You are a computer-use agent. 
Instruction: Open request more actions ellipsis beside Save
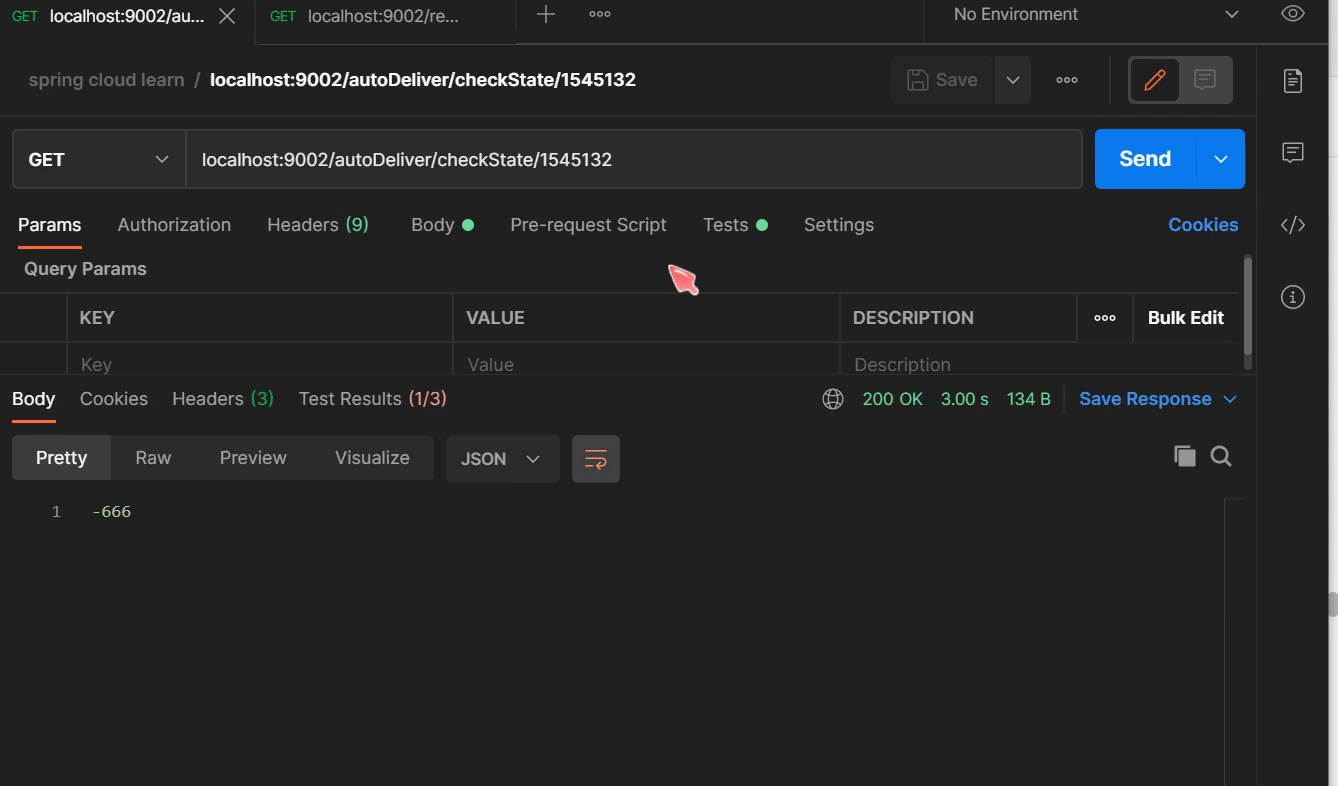(x=1067, y=80)
